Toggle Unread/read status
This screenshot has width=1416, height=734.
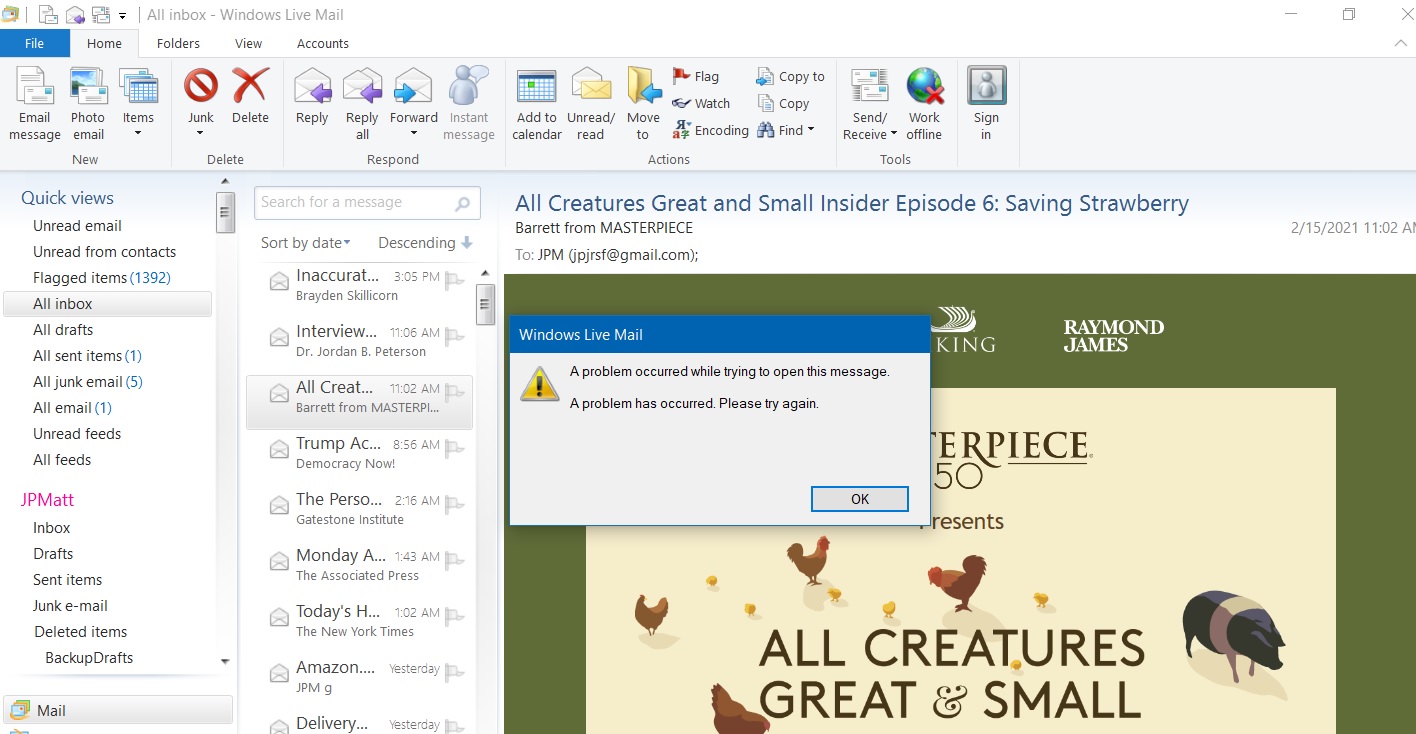coord(591,105)
